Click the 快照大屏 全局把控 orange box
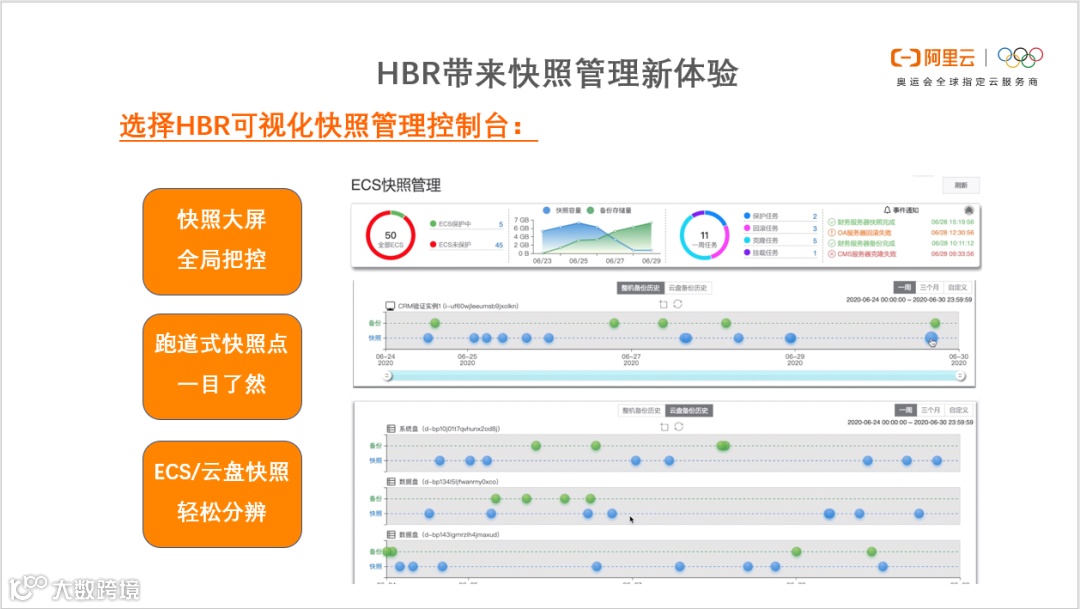1080x609 pixels. click(222, 241)
